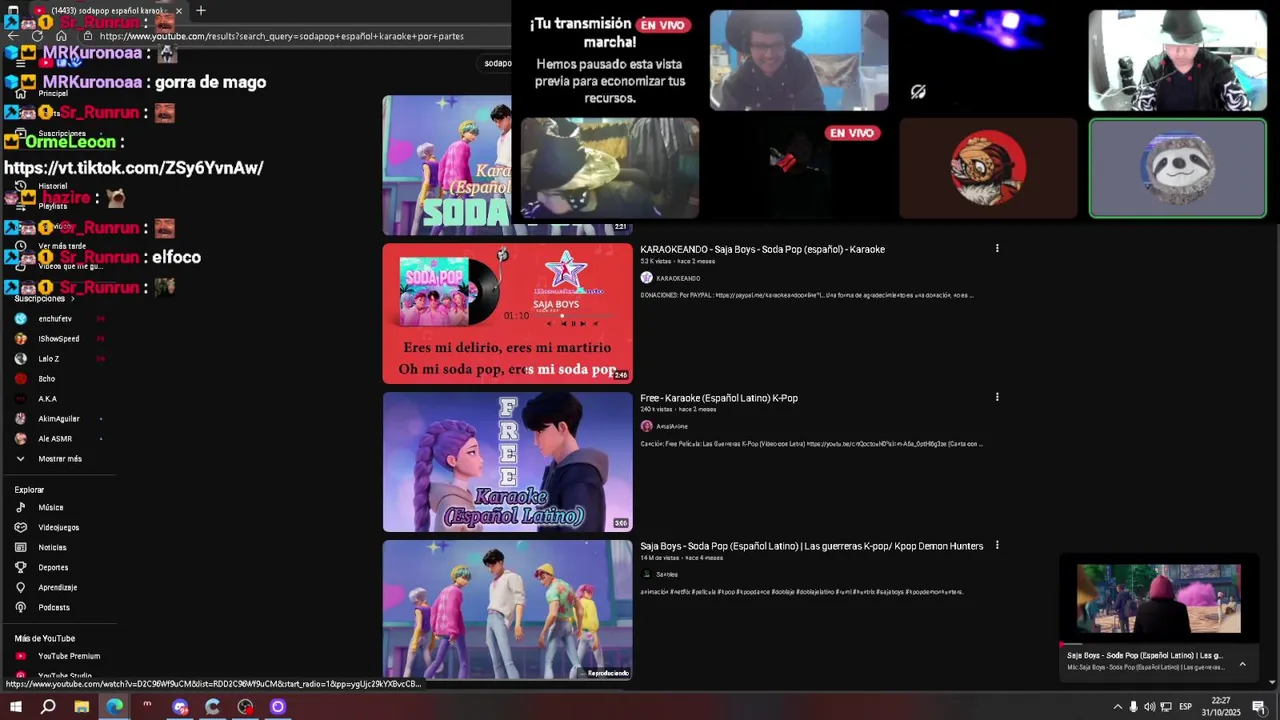Image resolution: width=1280 pixels, height=720 pixels.
Task: Click the hazire chat username
Action: (66, 198)
